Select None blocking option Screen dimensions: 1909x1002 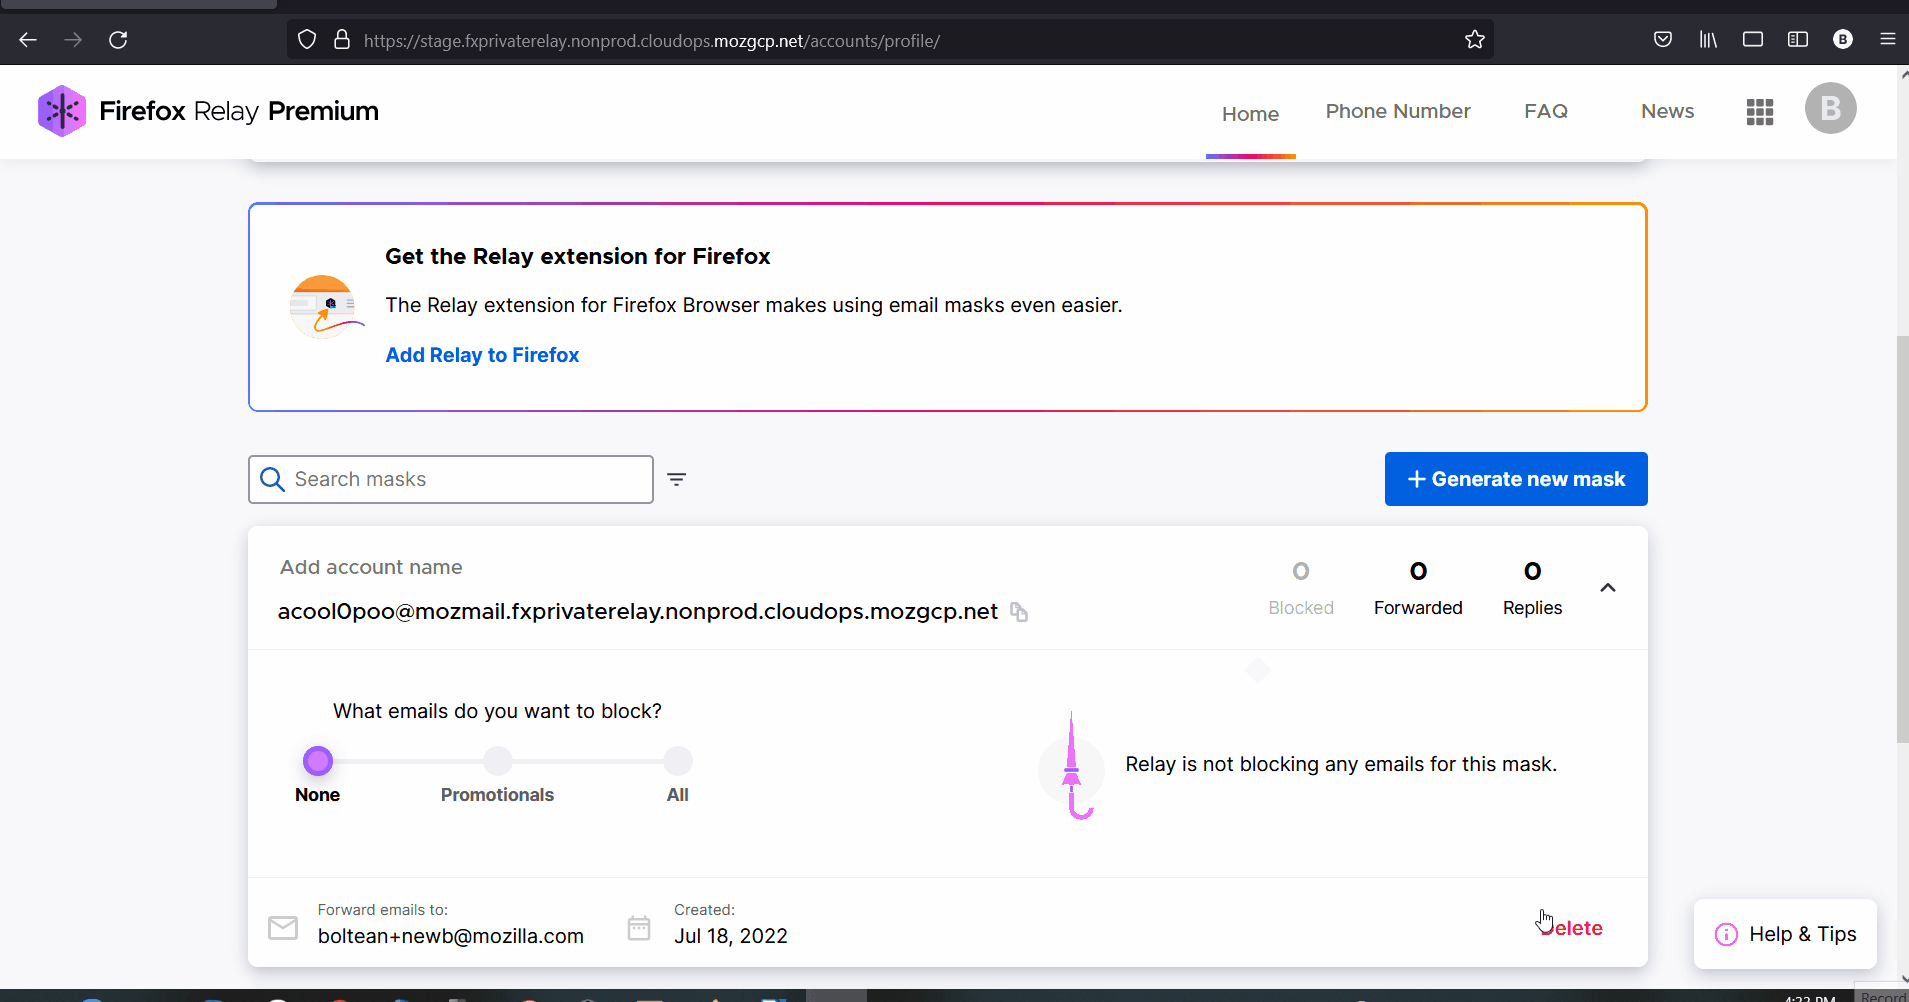(x=316, y=760)
